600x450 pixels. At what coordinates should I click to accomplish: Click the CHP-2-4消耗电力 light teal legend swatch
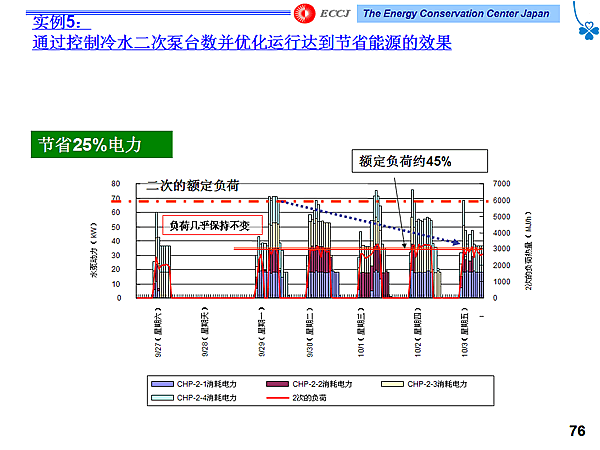click(x=163, y=398)
